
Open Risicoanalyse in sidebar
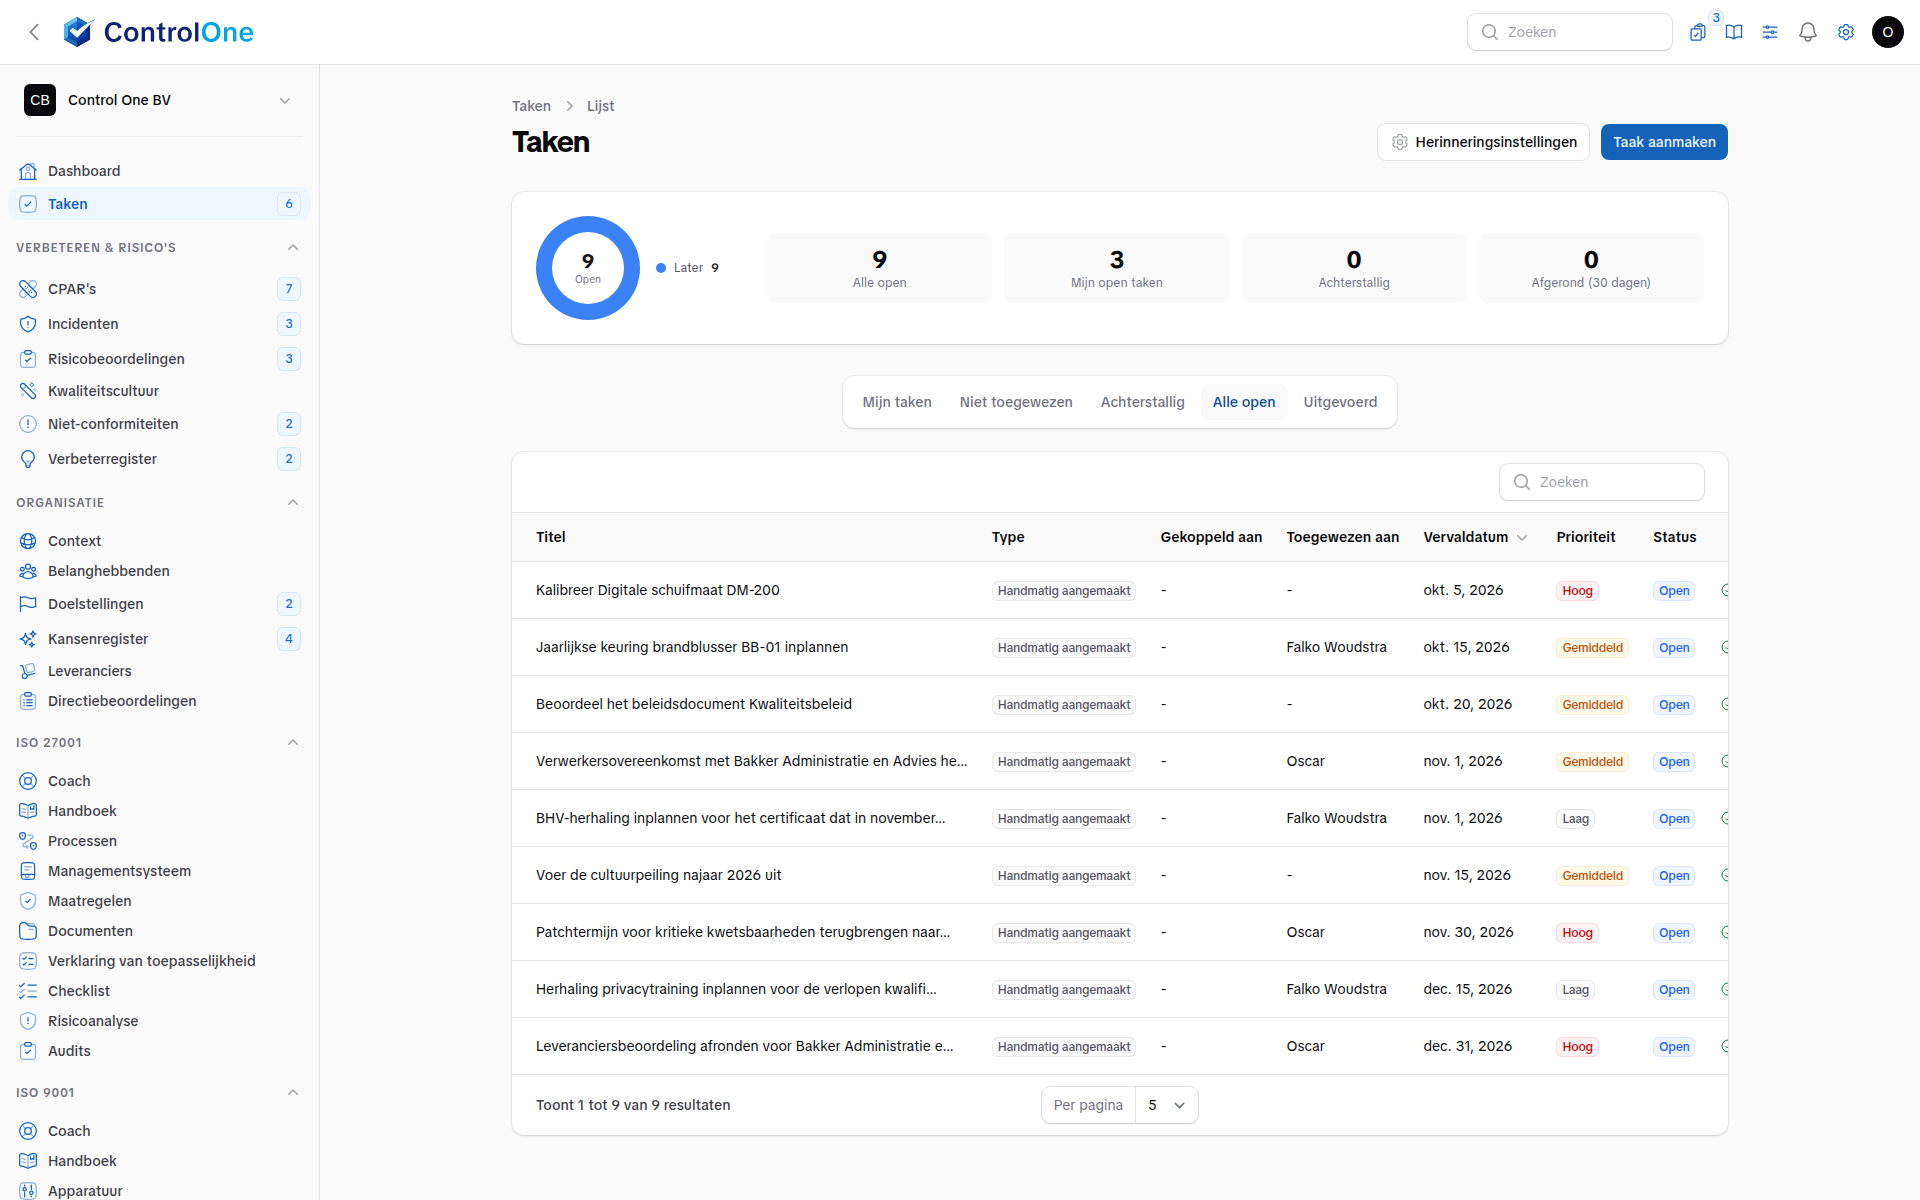click(x=159, y=1021)
